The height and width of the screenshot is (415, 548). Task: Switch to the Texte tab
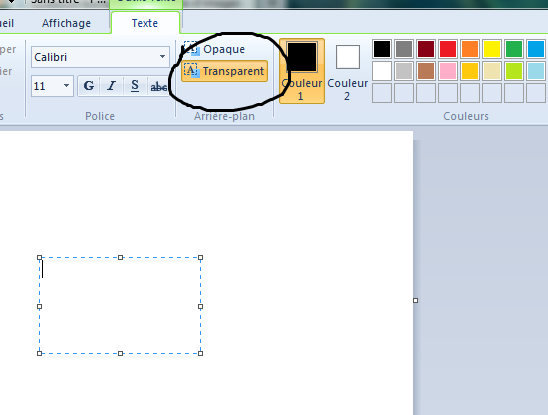point(145,23)
